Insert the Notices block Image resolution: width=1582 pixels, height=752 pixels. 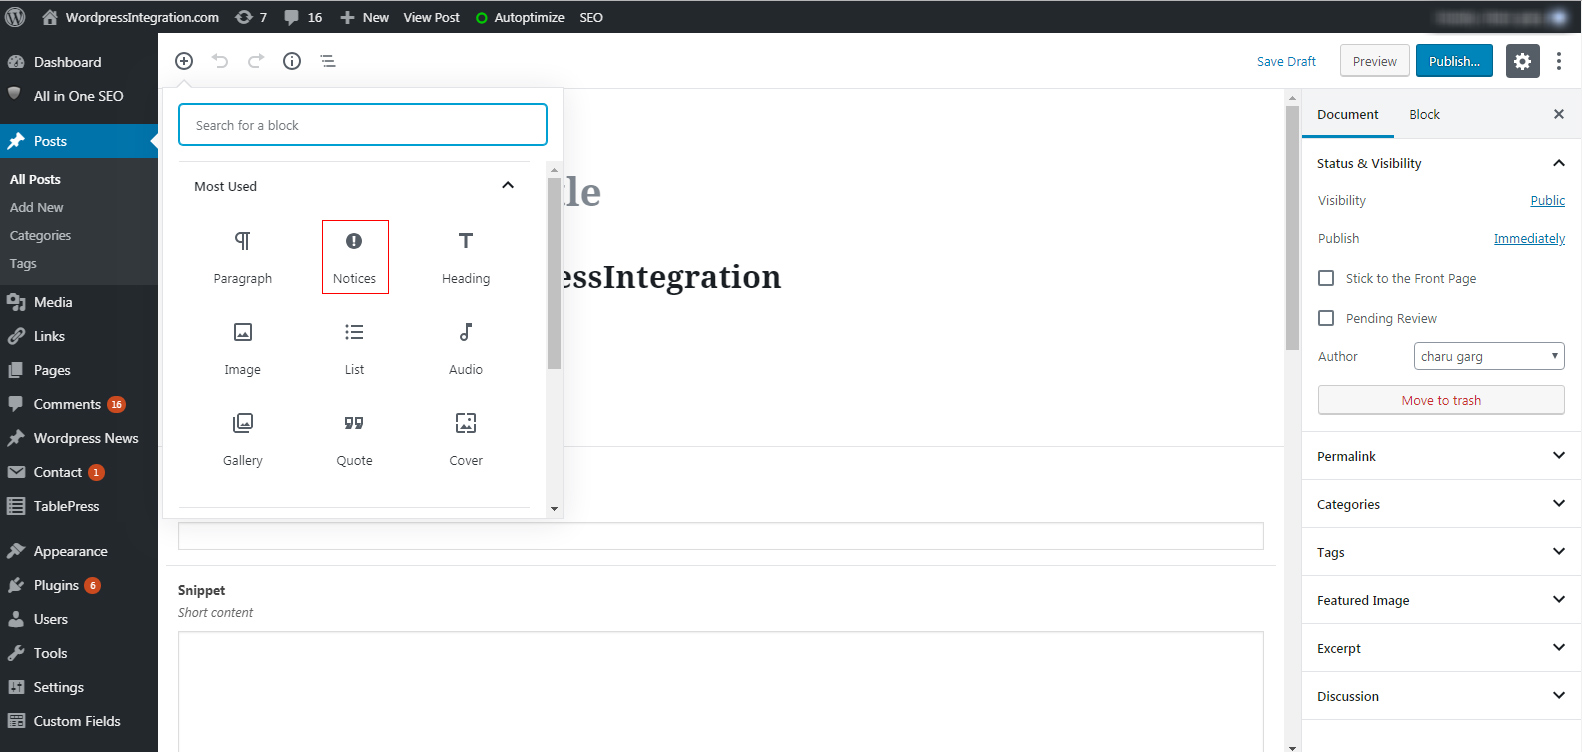(x=355, y=257)
